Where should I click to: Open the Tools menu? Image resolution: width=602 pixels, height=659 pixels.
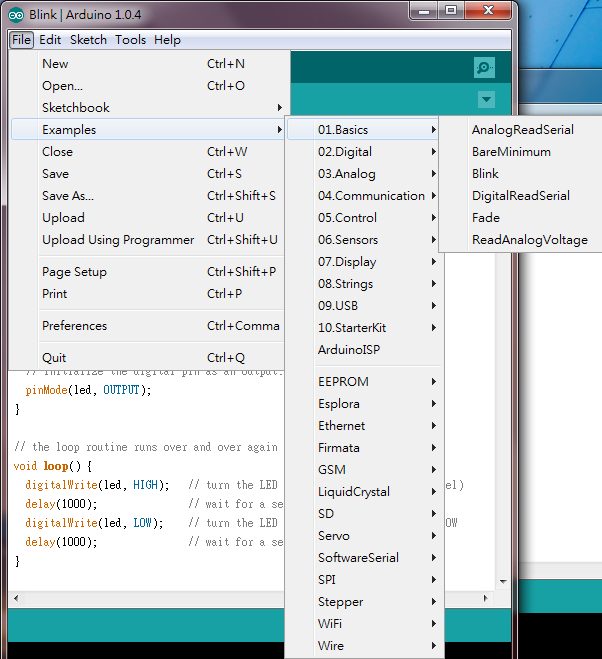tap(130, 40)
